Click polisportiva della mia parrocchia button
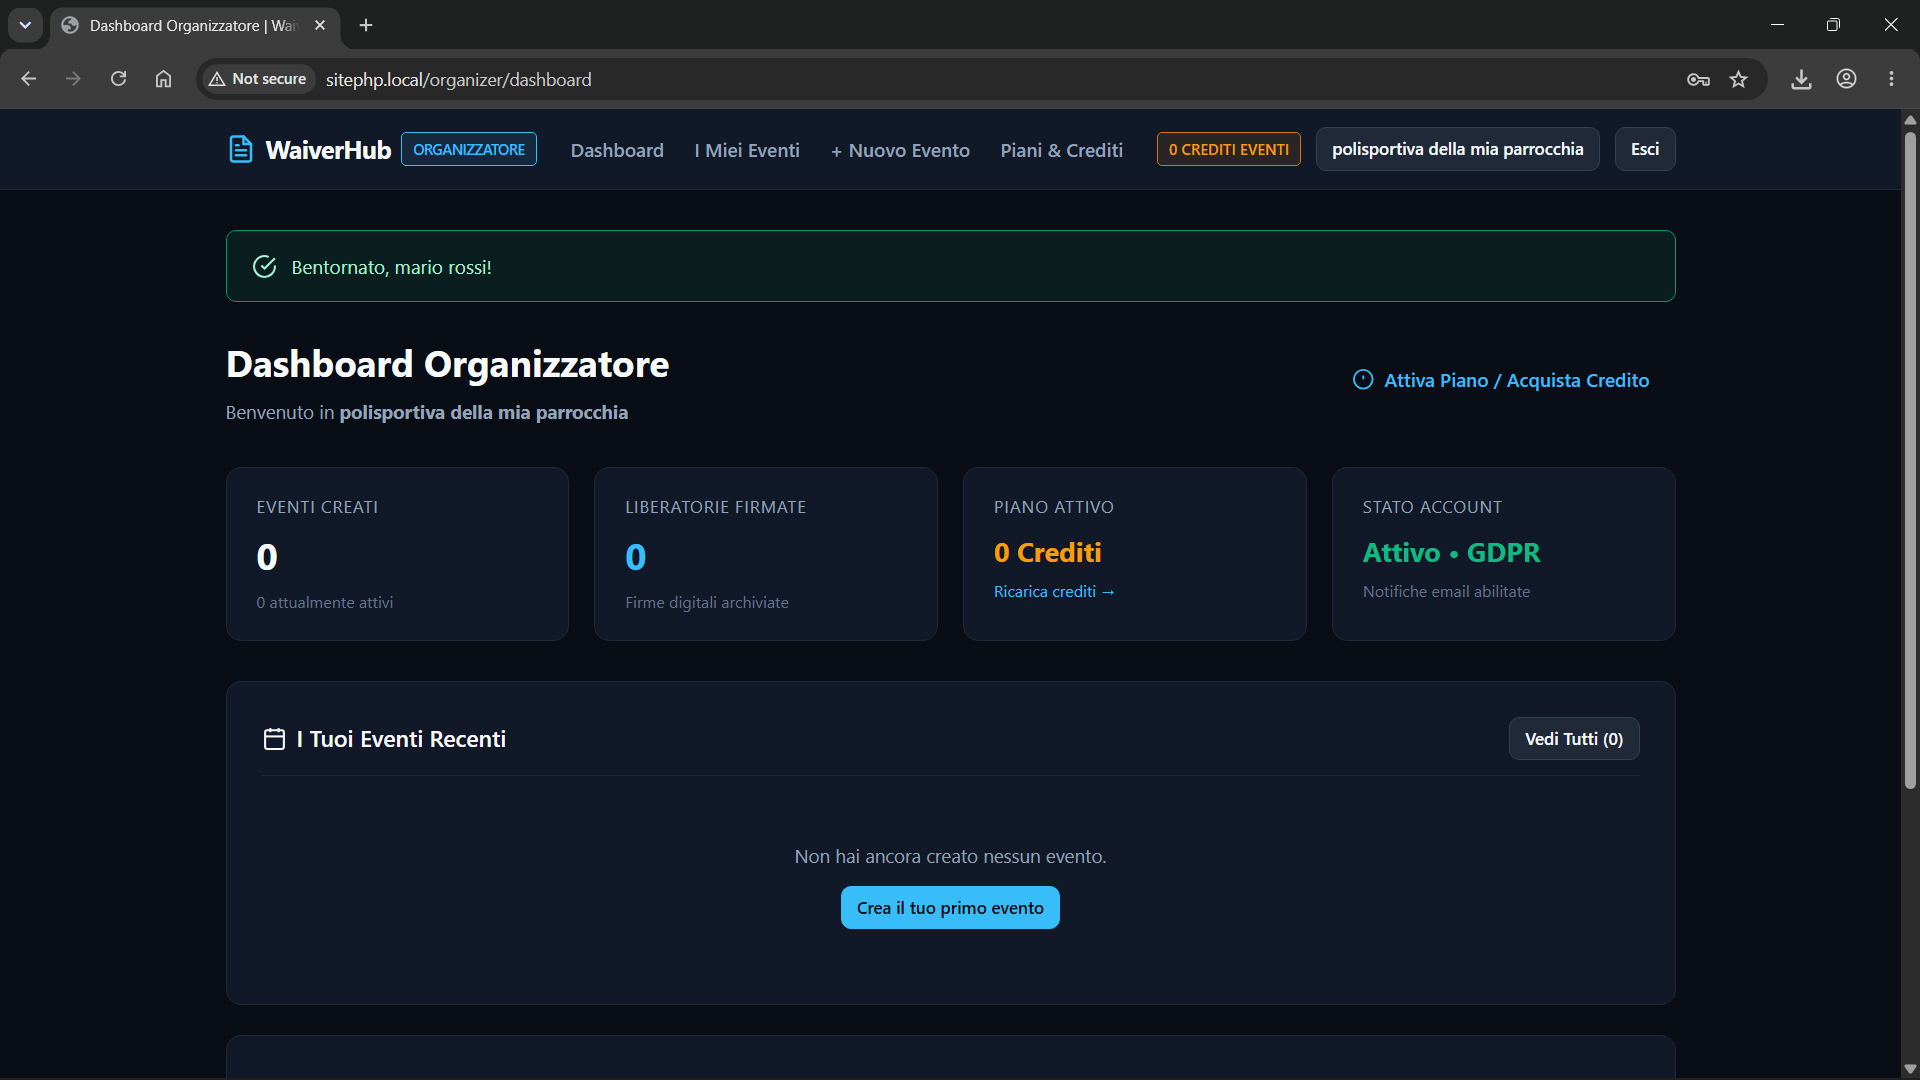The image size is (1920, 1080). click(x=1458, y=149)
